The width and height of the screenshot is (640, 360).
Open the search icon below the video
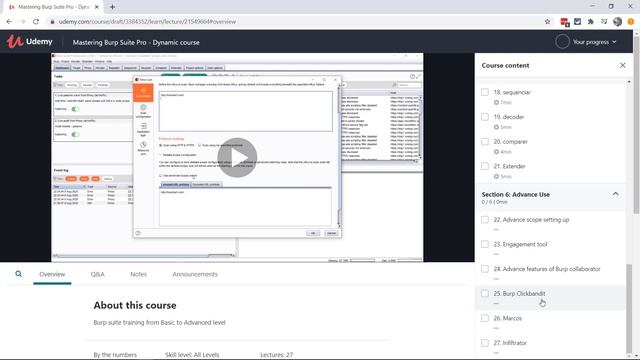coord(18,274)
